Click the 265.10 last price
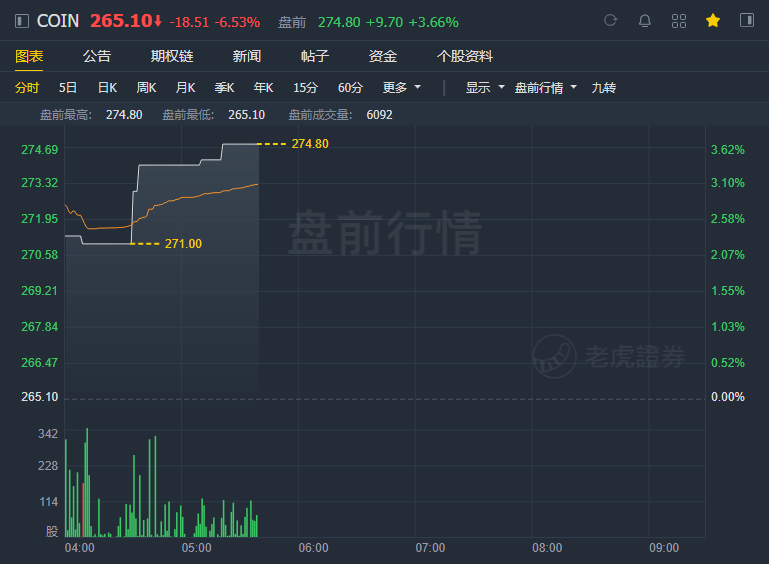This screenshot has height=564, width=769. pyautogui.click(x=122, y=21)
